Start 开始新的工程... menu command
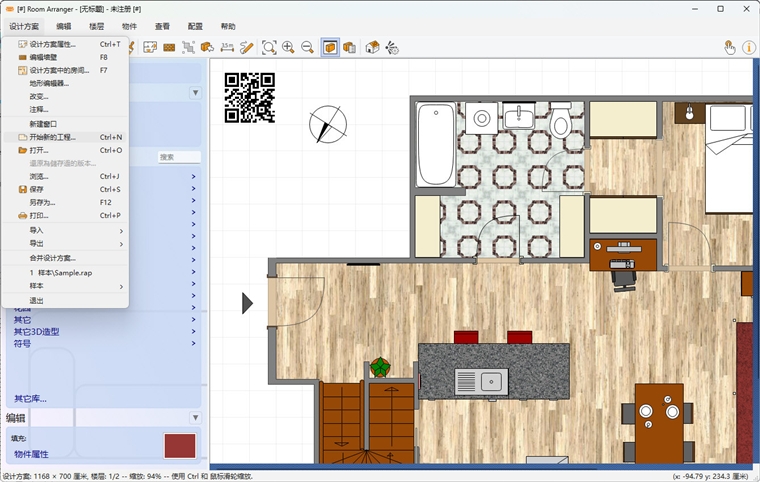Screen dimensions: 760x482 (65, 137)
